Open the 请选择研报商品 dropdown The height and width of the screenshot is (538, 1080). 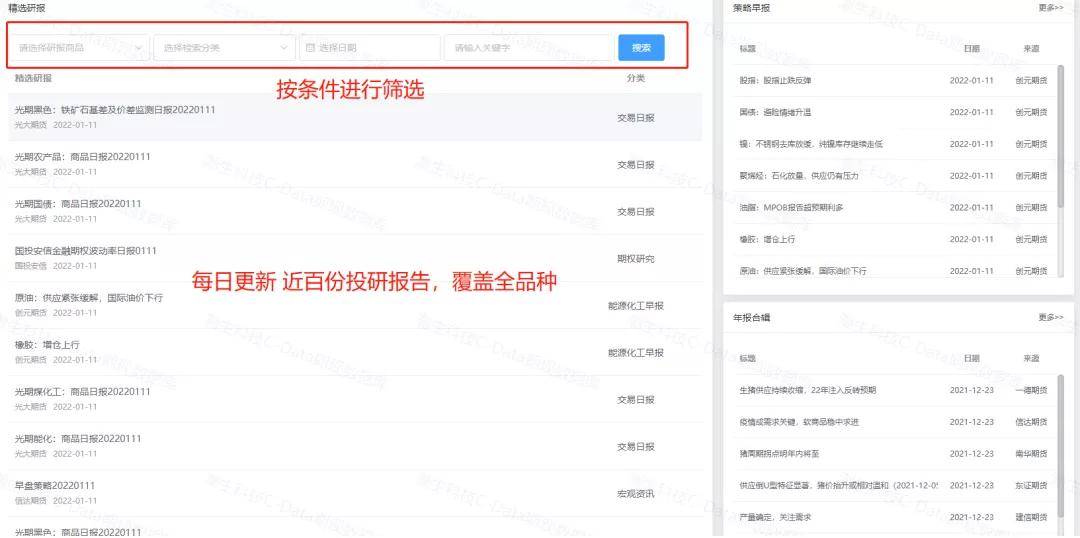click(x=80, y=48)
